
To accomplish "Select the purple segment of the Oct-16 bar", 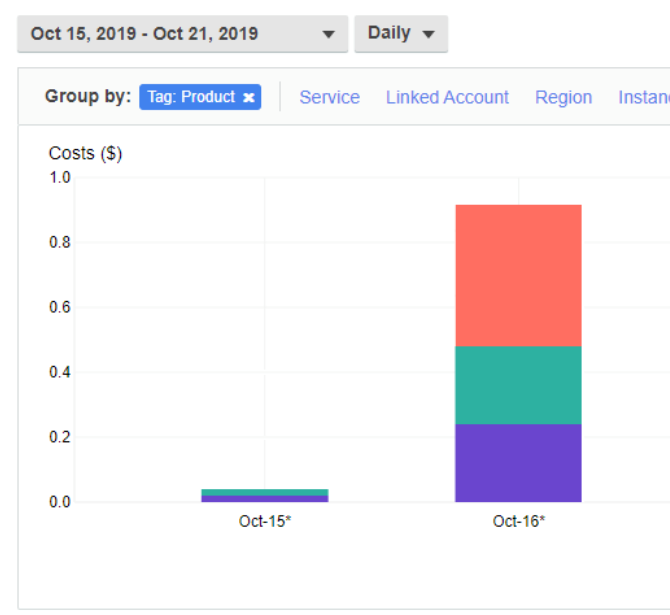I will 518,463.
